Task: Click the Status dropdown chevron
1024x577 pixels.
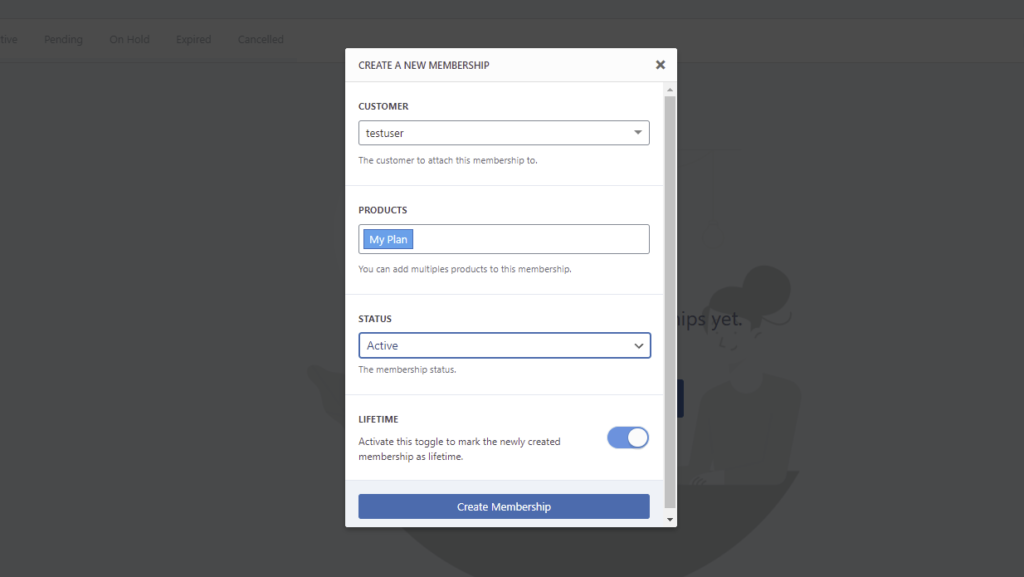Action: [638, 345]
